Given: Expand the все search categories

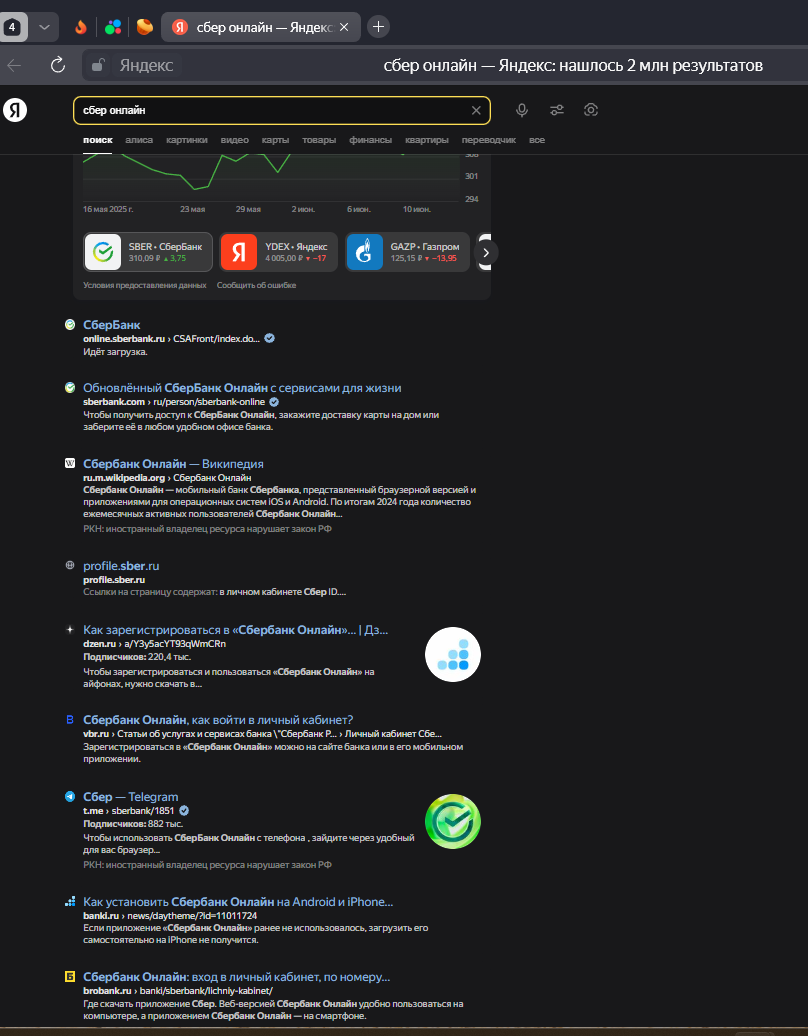Looking at the screenshot, I should pos(537,140).
